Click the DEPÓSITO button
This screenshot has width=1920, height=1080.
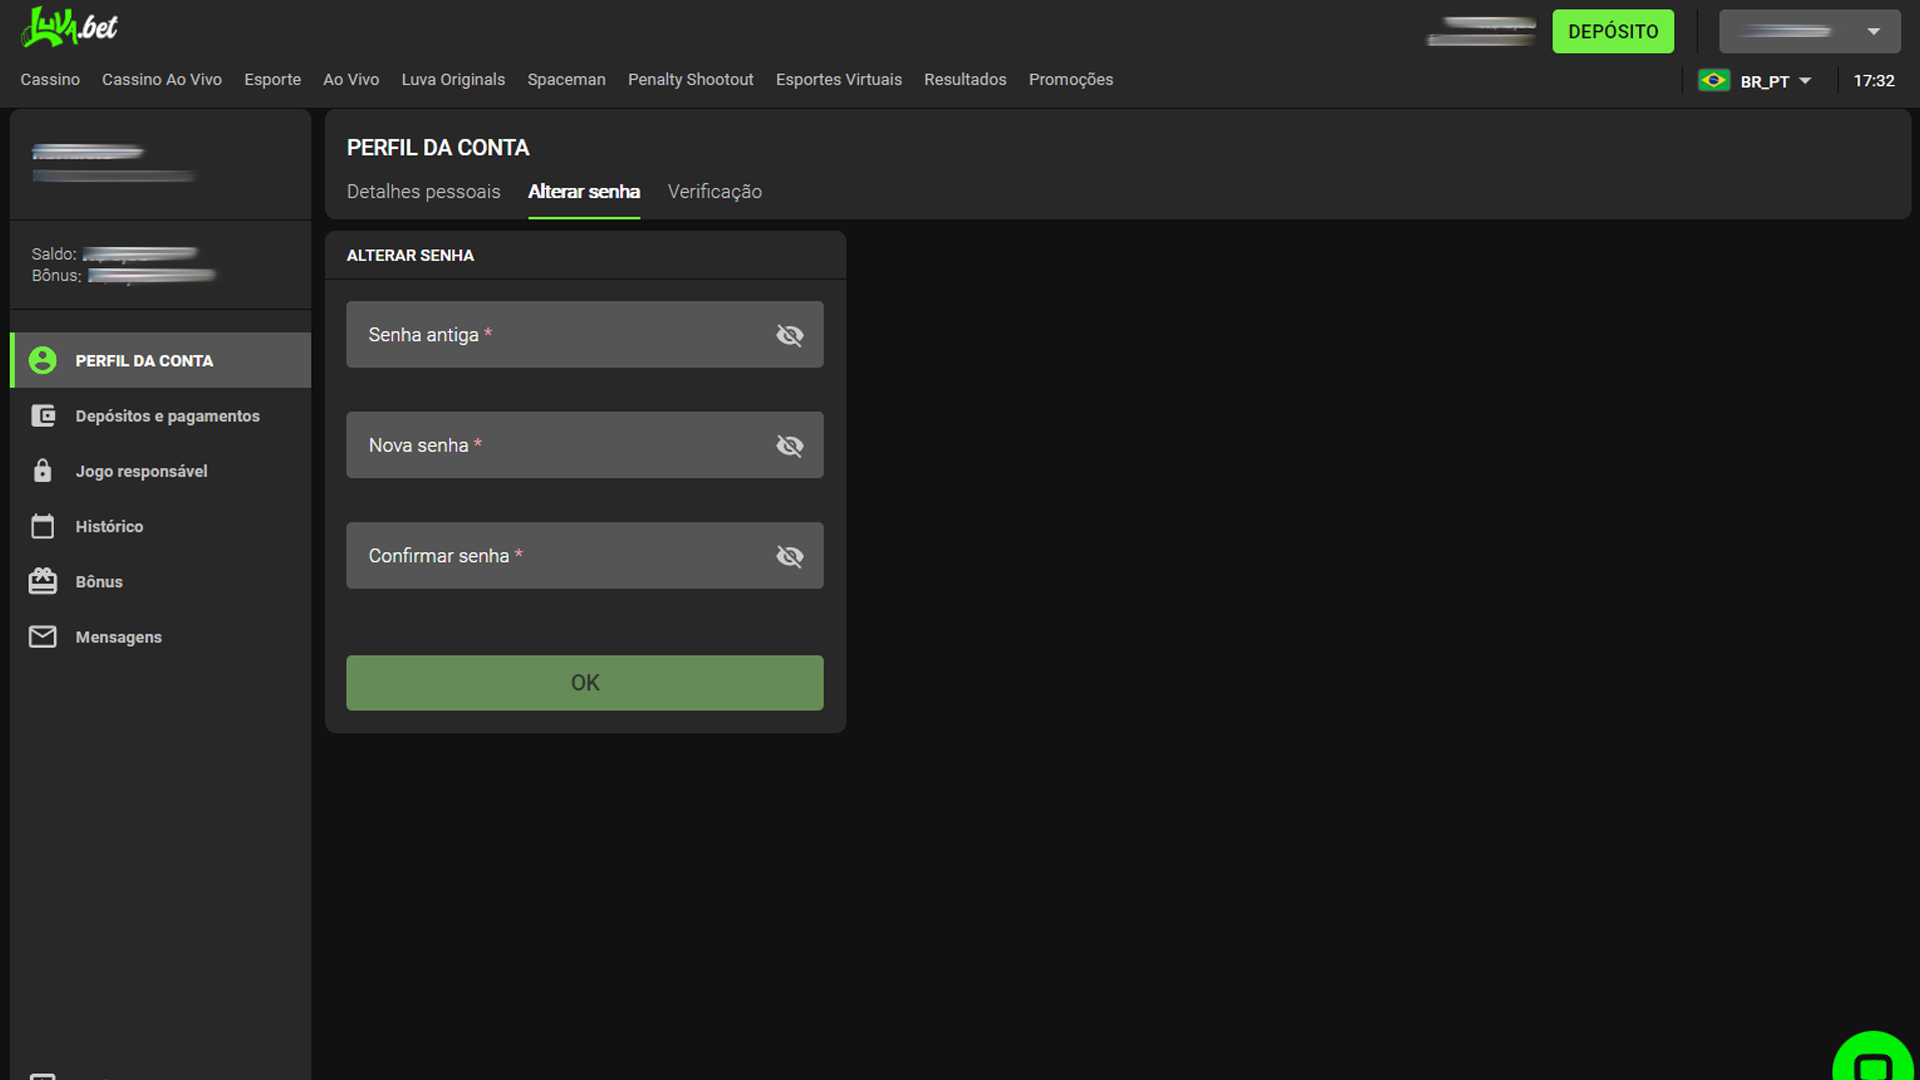pos(1612,31)
